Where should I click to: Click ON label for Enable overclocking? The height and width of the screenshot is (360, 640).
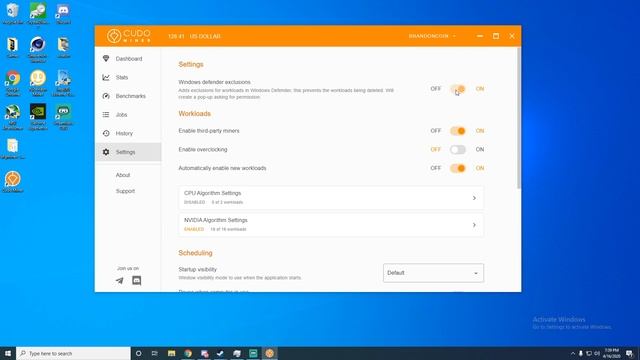click(x=480, y=149)
